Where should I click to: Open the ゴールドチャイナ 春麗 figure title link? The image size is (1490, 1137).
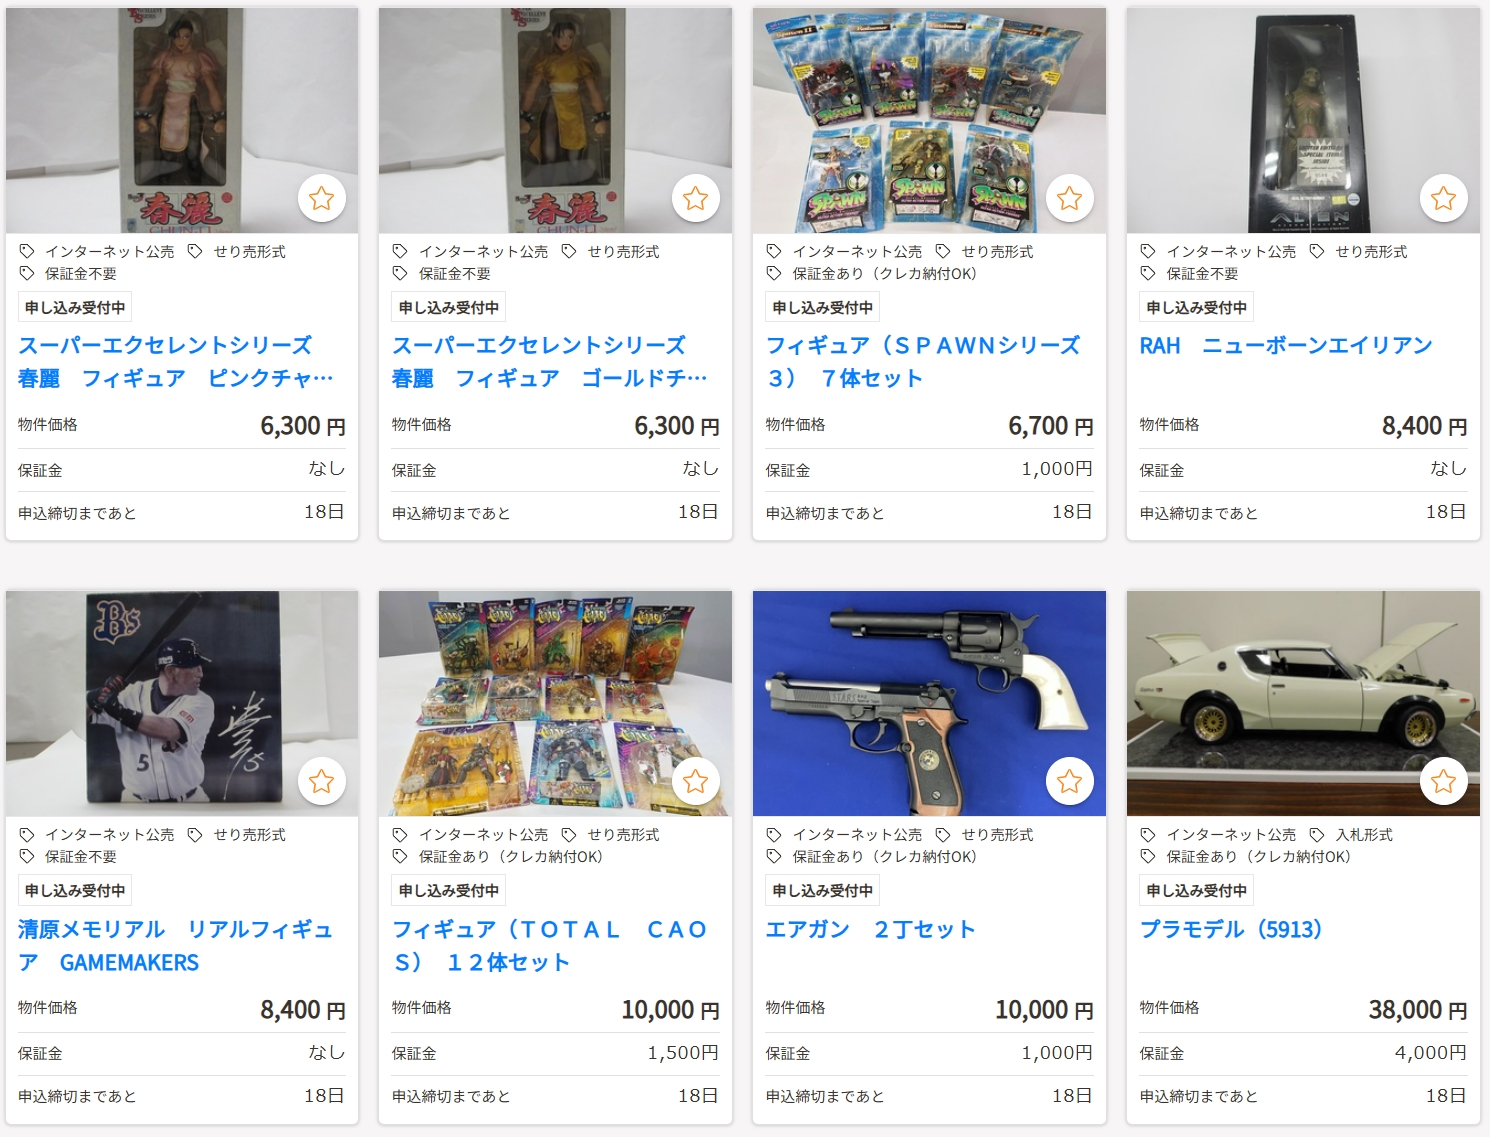[x=550, y=362]
